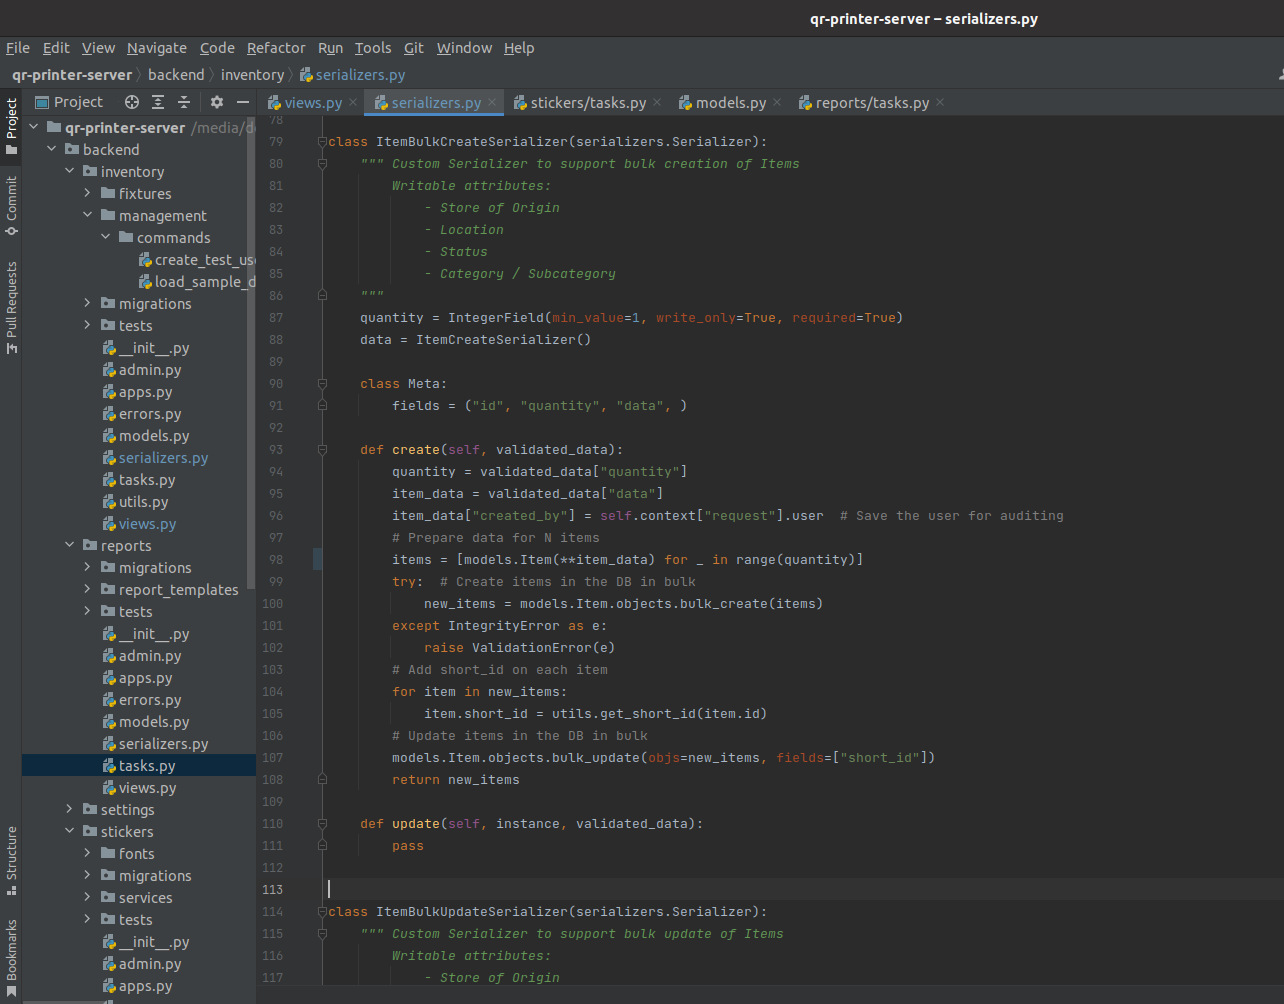This screenshot has width=1284, height=1004.
Task: Open utils.py in the inventory folder
Action: (x=143, y=502)
